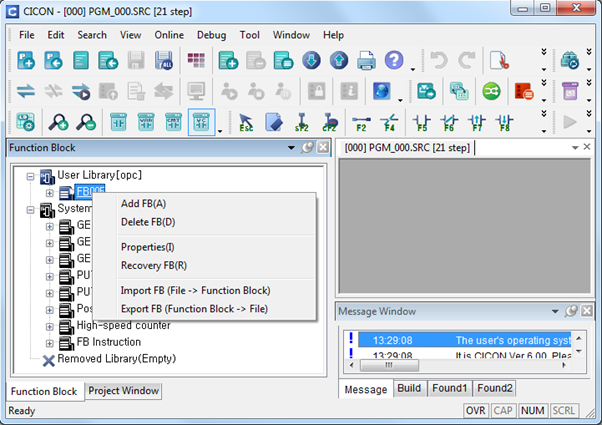Select Export FB (Function Block -> File)

coord(194,309)
